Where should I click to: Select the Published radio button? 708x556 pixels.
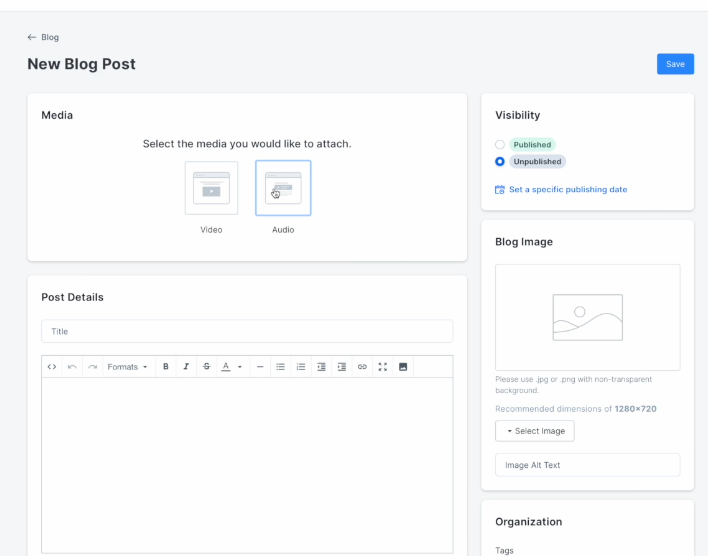[x=500, y=145]
